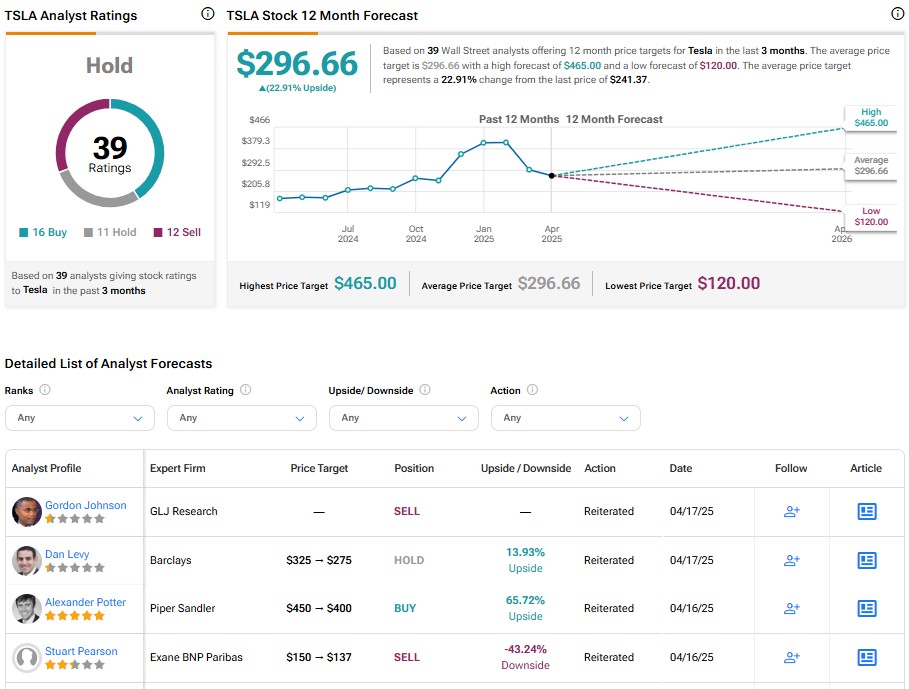Click the Date column header
This screenshot has height=689, width=909.
pos(681,468)
